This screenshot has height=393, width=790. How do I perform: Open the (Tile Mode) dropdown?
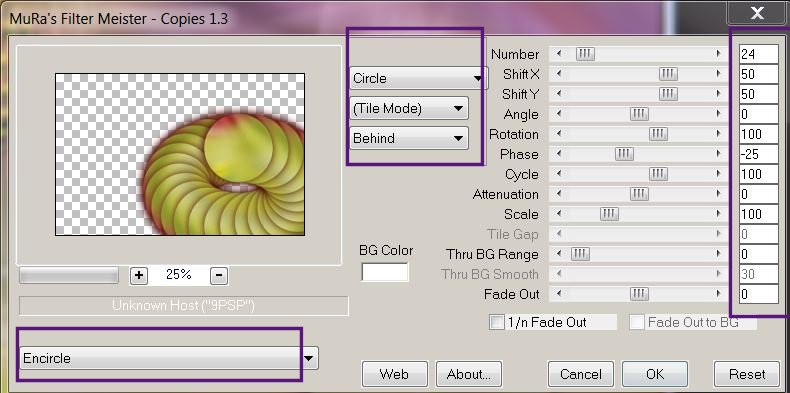tap(409, 108)
